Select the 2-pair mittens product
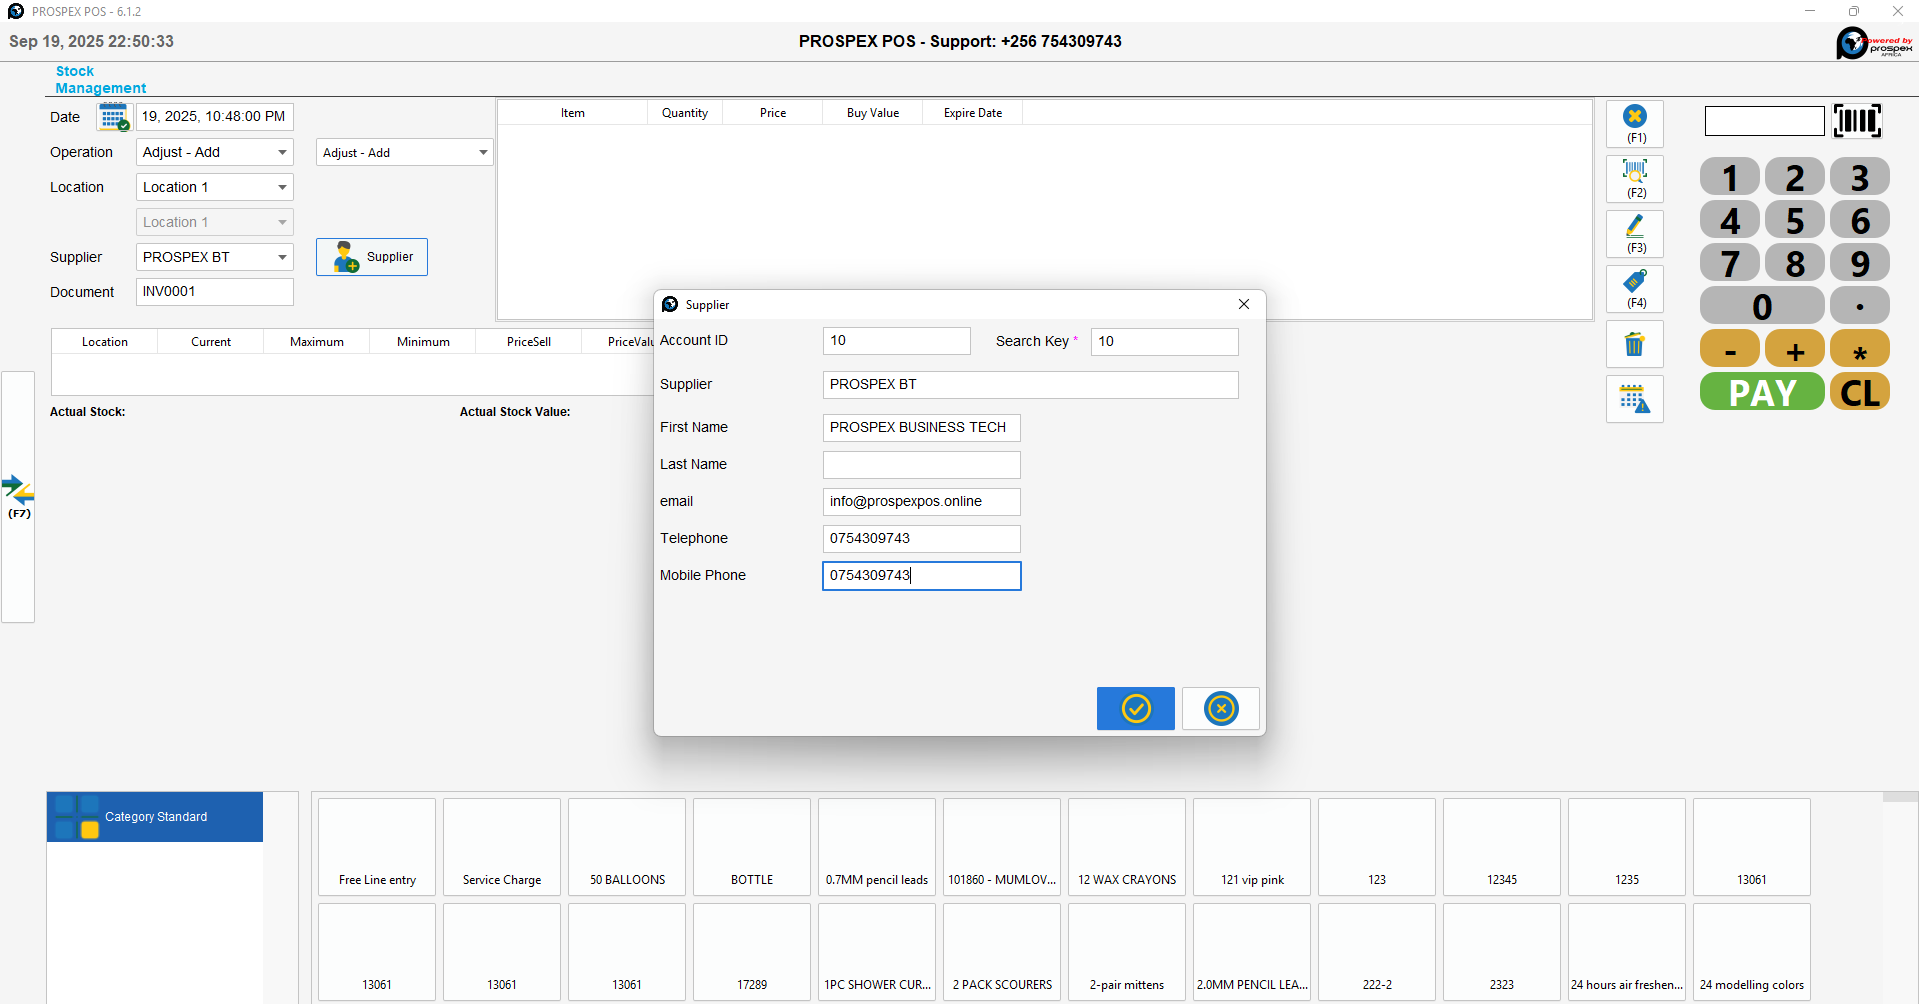1919x1004 pixels. pyautogui.click(x=1127, y=952)
